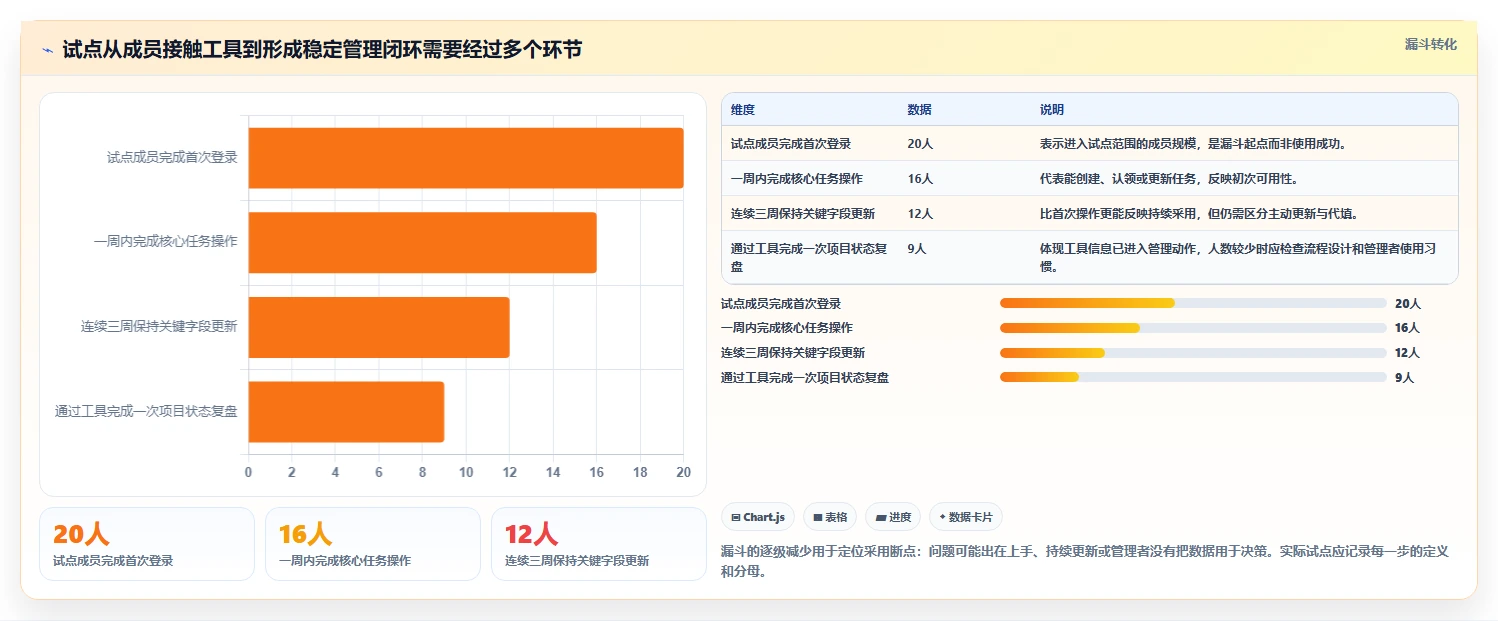Screen dimensions: 1498x621
Task: Click the 漏斗转化 tag in header
Action: (1431, 45)
